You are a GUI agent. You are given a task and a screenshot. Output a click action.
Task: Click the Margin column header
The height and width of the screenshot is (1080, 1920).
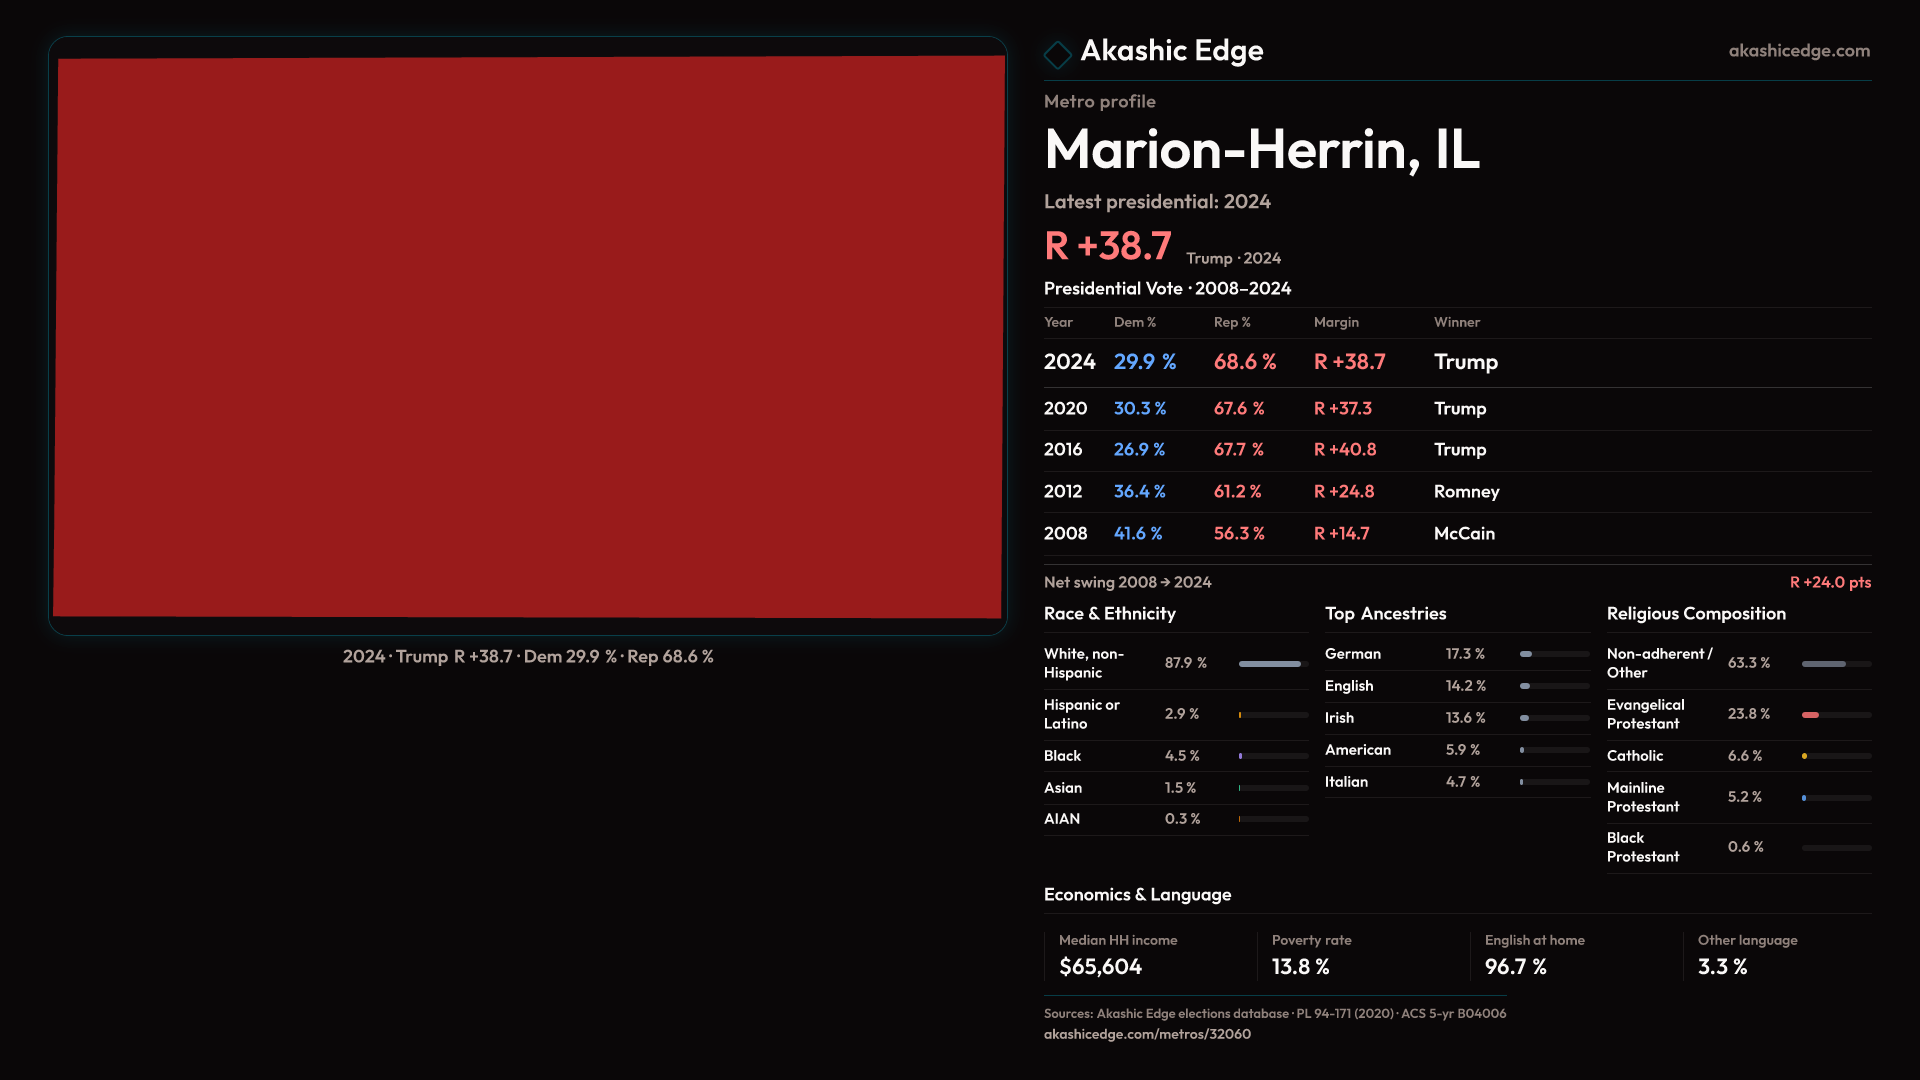pos(1335,322)
